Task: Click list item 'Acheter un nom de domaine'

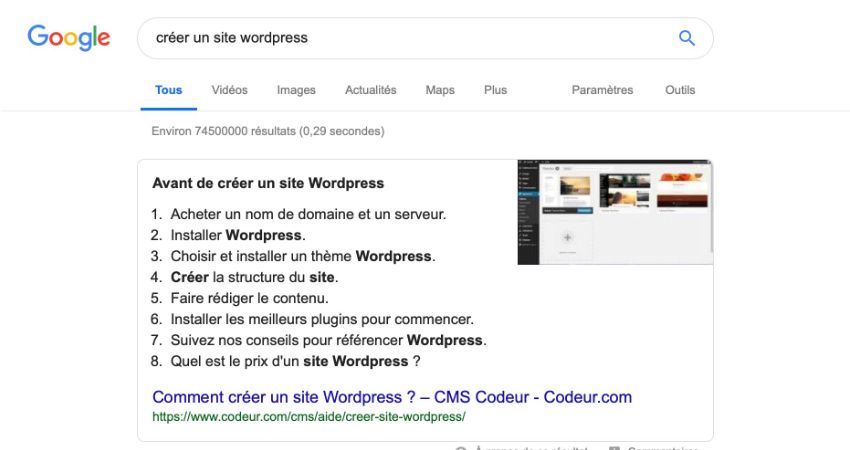Action: 308,214
